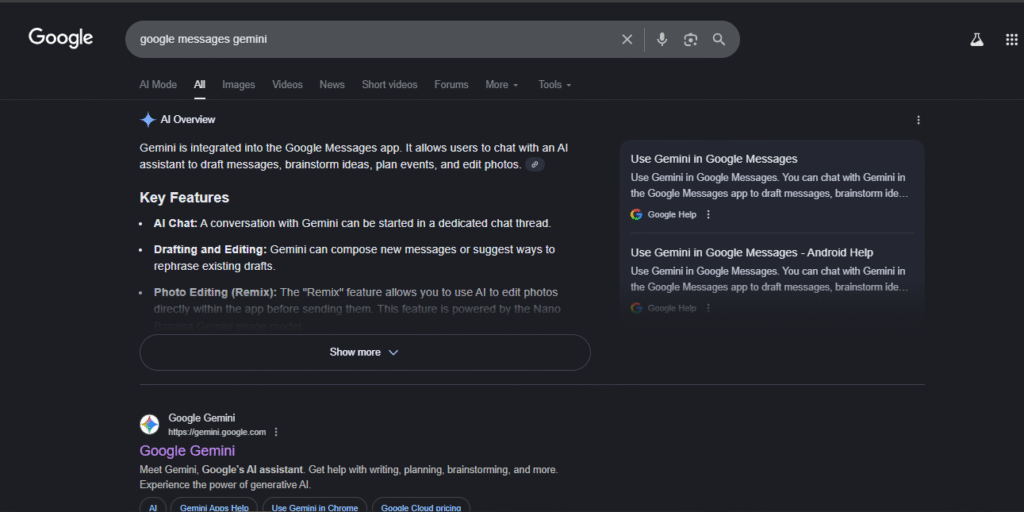
Task: Click the Gemini Apps Help chip
Action: coord(214,507)
